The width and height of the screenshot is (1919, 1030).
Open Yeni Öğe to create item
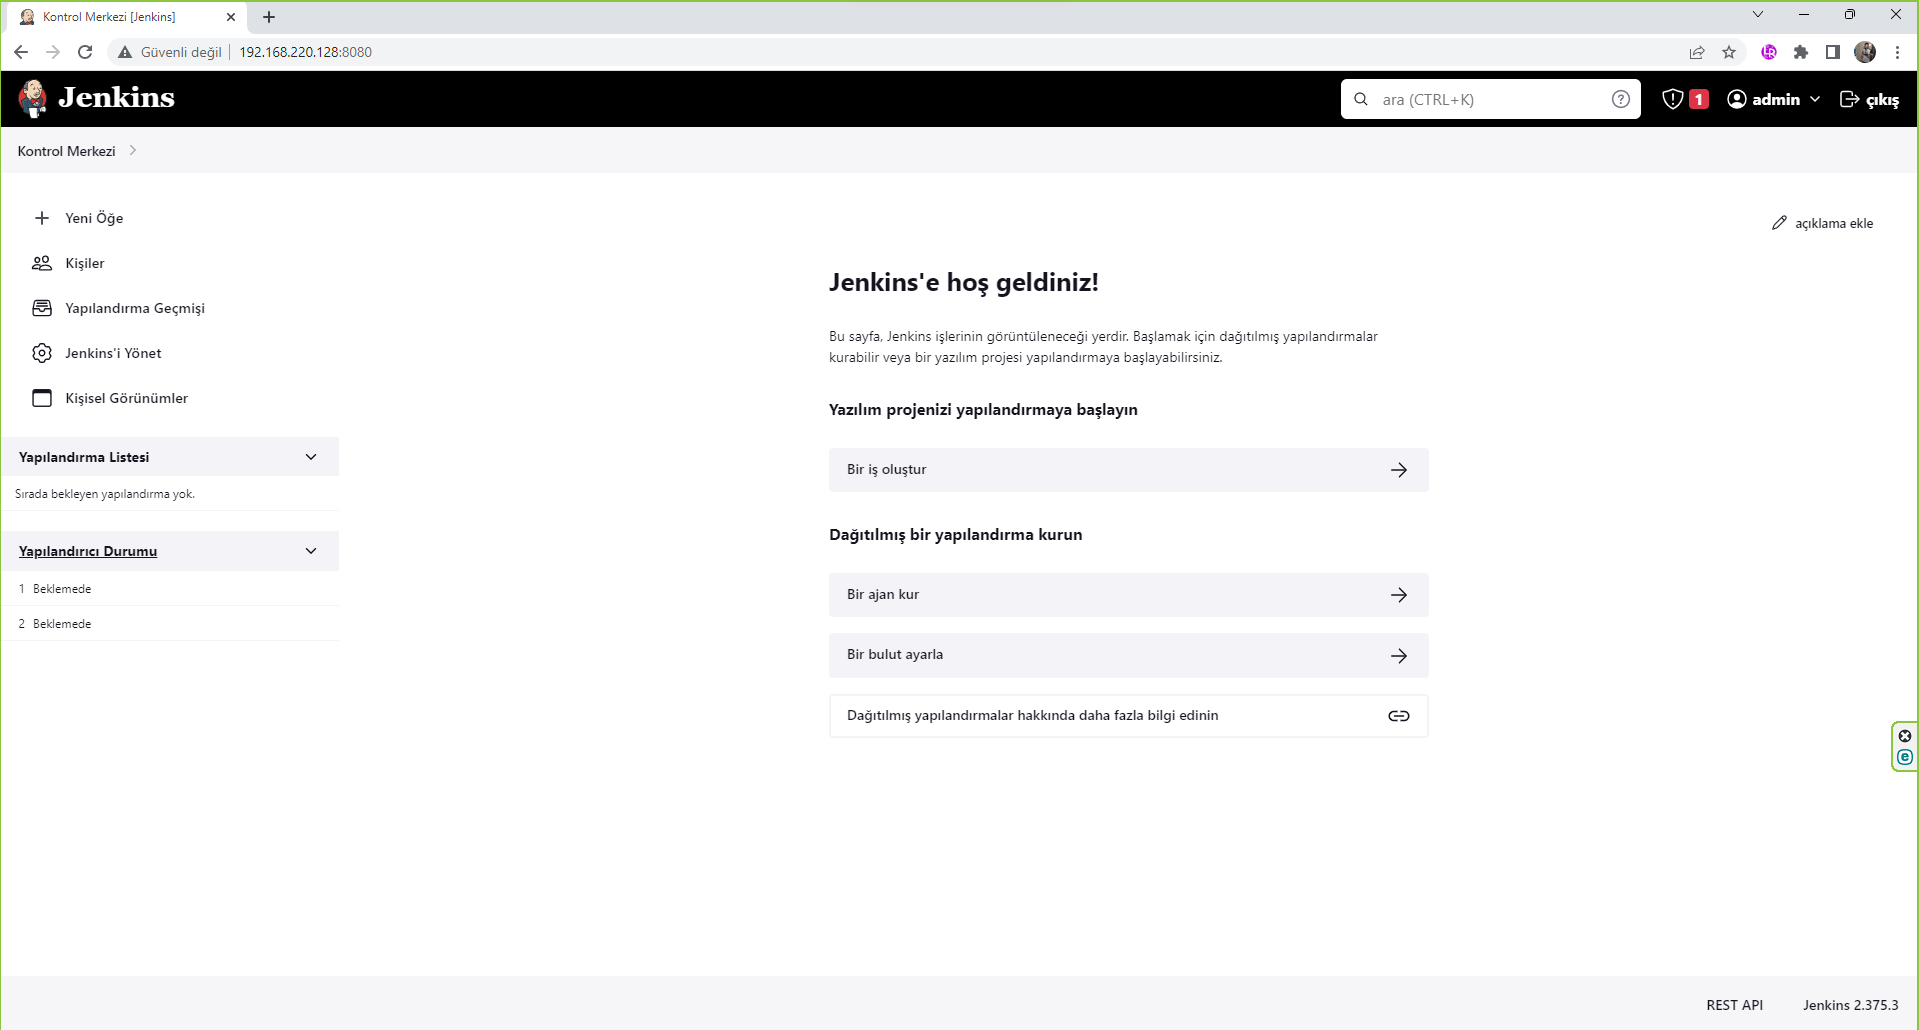pos(94,218)
